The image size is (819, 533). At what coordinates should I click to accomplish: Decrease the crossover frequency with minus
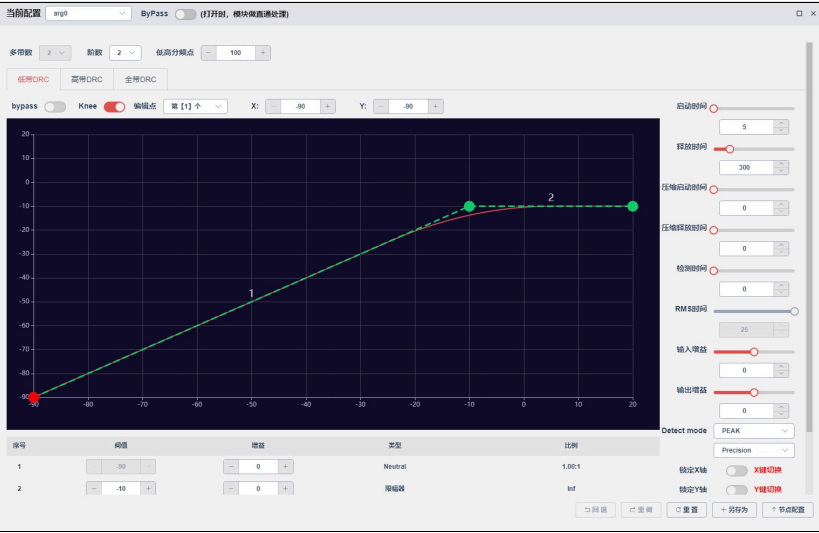(x=209, y=53)
